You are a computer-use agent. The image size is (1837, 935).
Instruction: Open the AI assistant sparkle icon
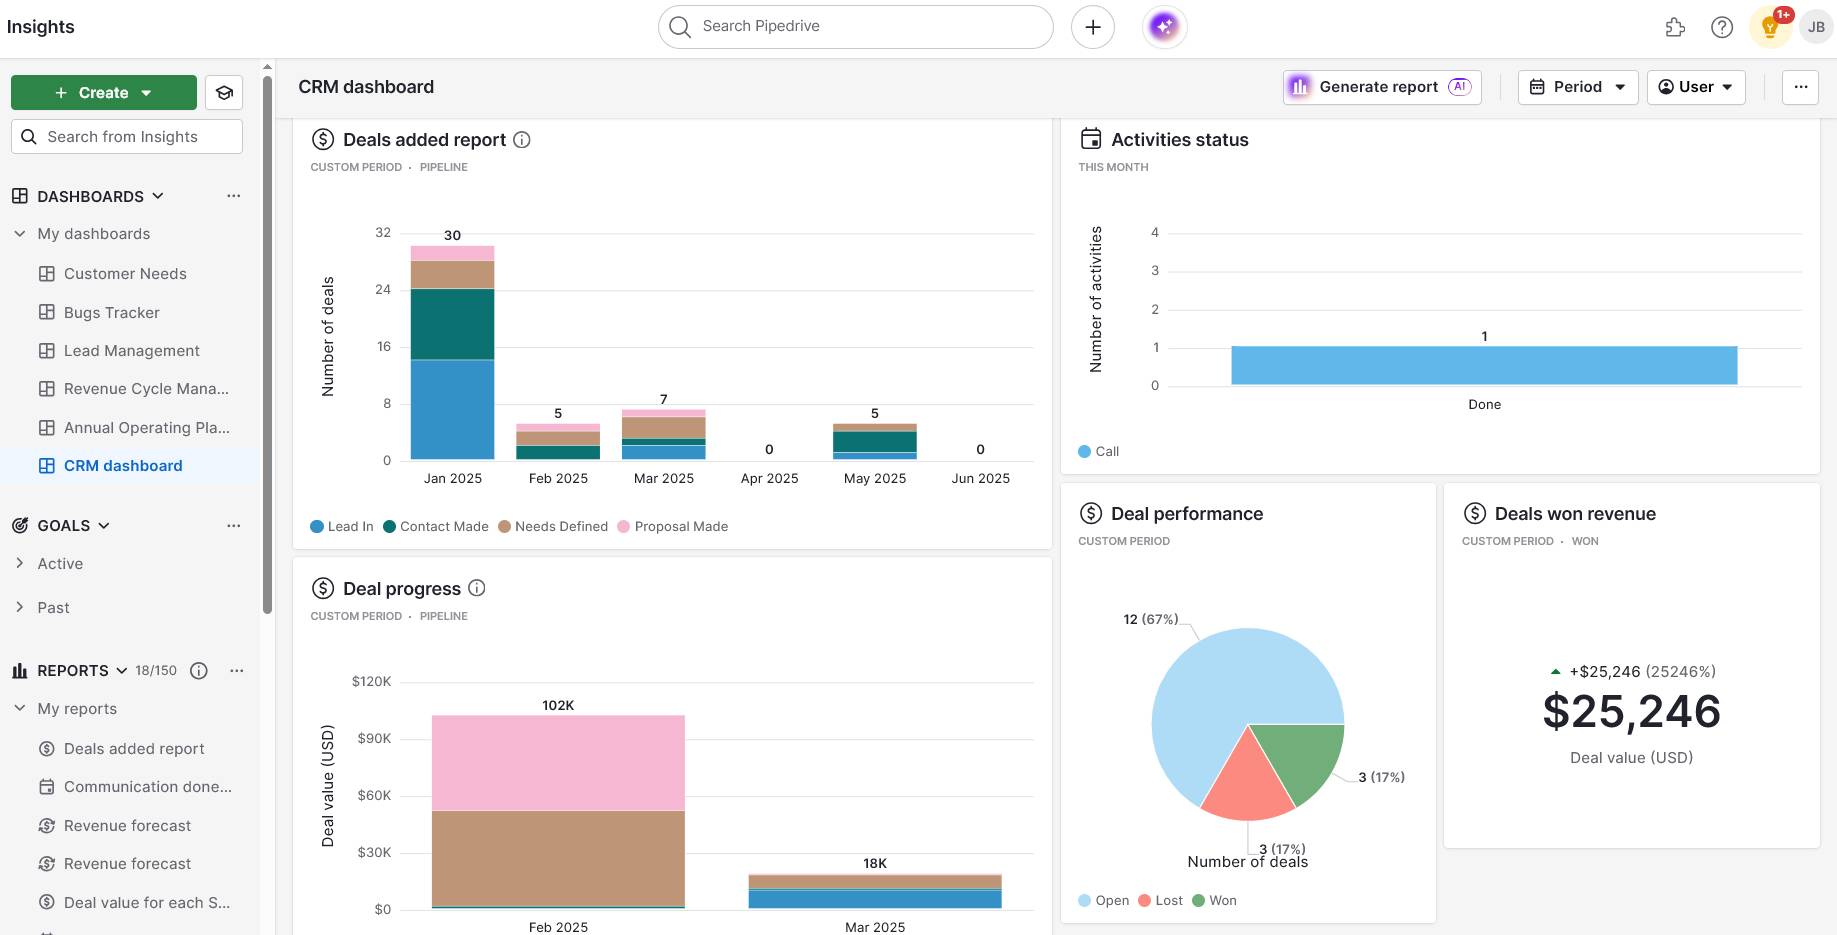(1163, 26)
